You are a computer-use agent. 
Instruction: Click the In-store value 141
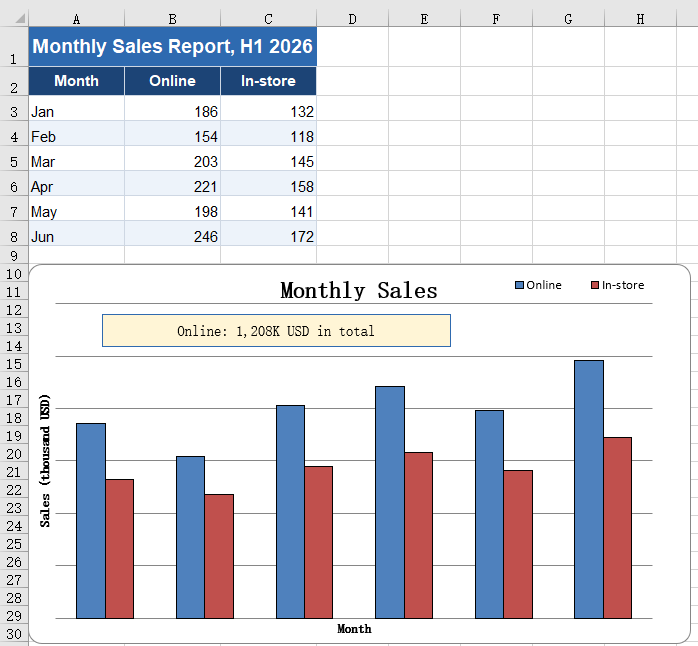[268, 208]
